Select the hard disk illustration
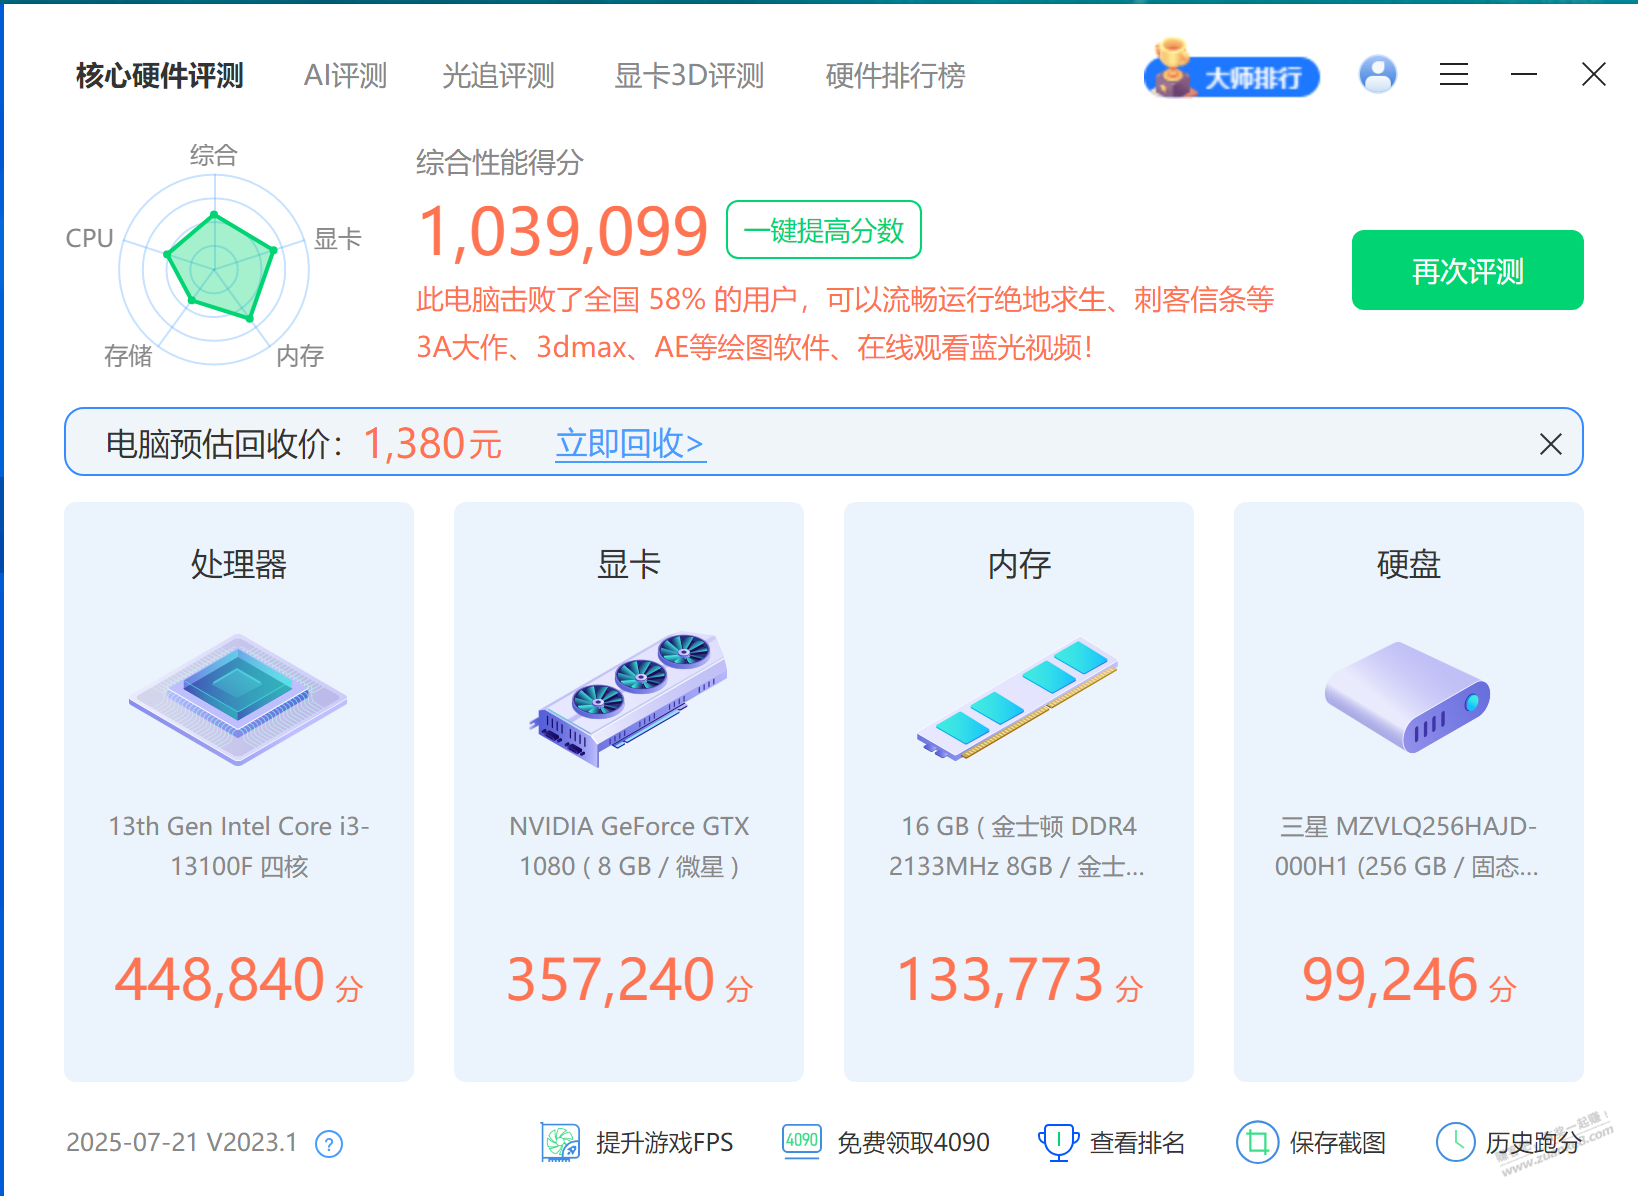 tap(1408, 697)
